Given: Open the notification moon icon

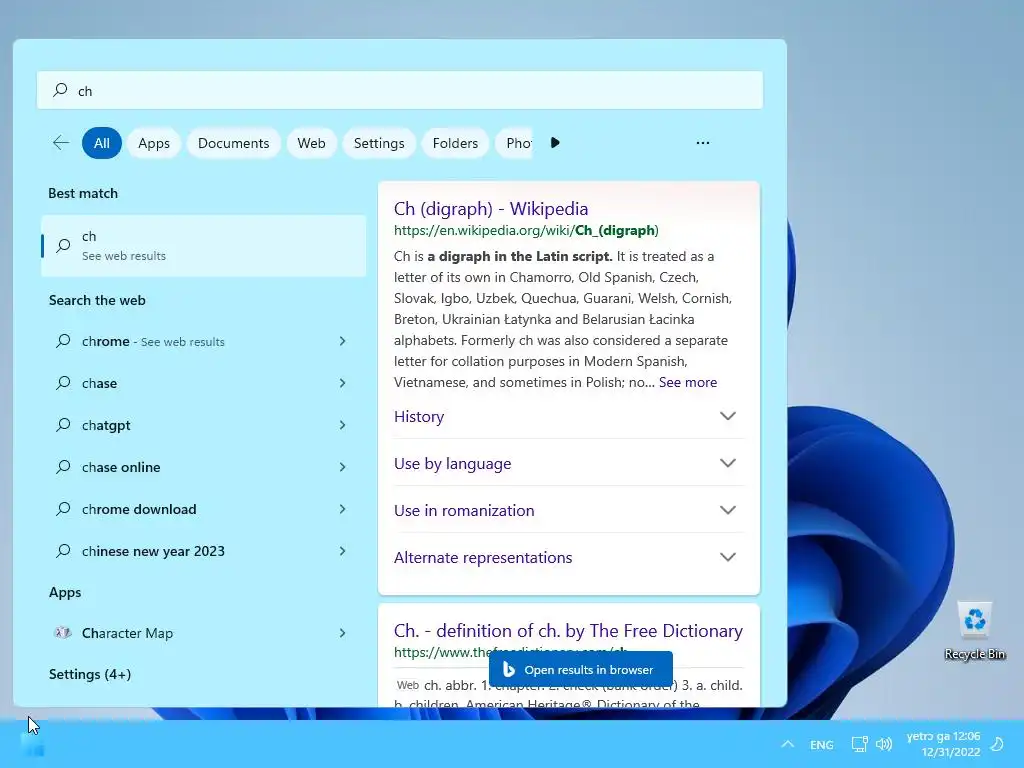Looking at the screenshot, I should [997, 744].
